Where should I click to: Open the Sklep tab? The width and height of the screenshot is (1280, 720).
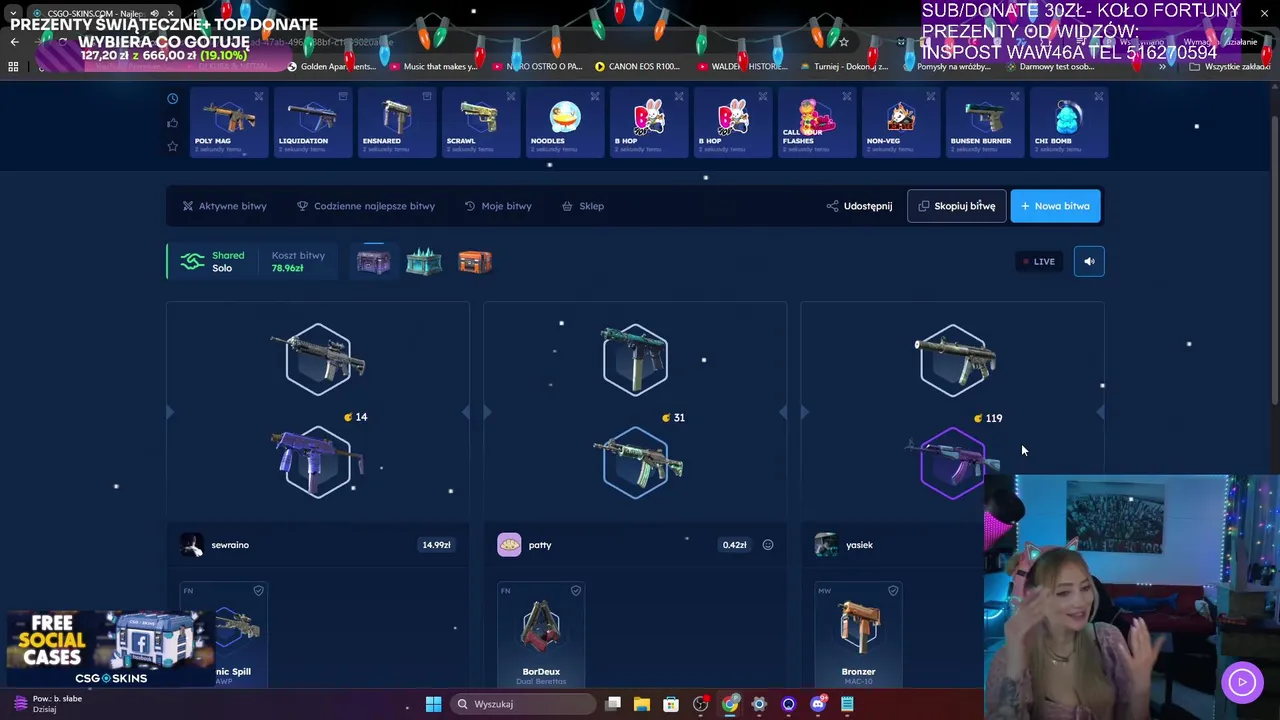(x=583, y=206)
